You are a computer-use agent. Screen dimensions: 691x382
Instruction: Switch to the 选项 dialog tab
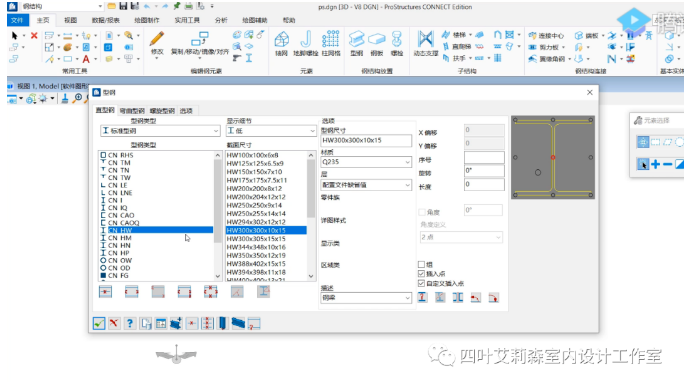tap(186, 111)
